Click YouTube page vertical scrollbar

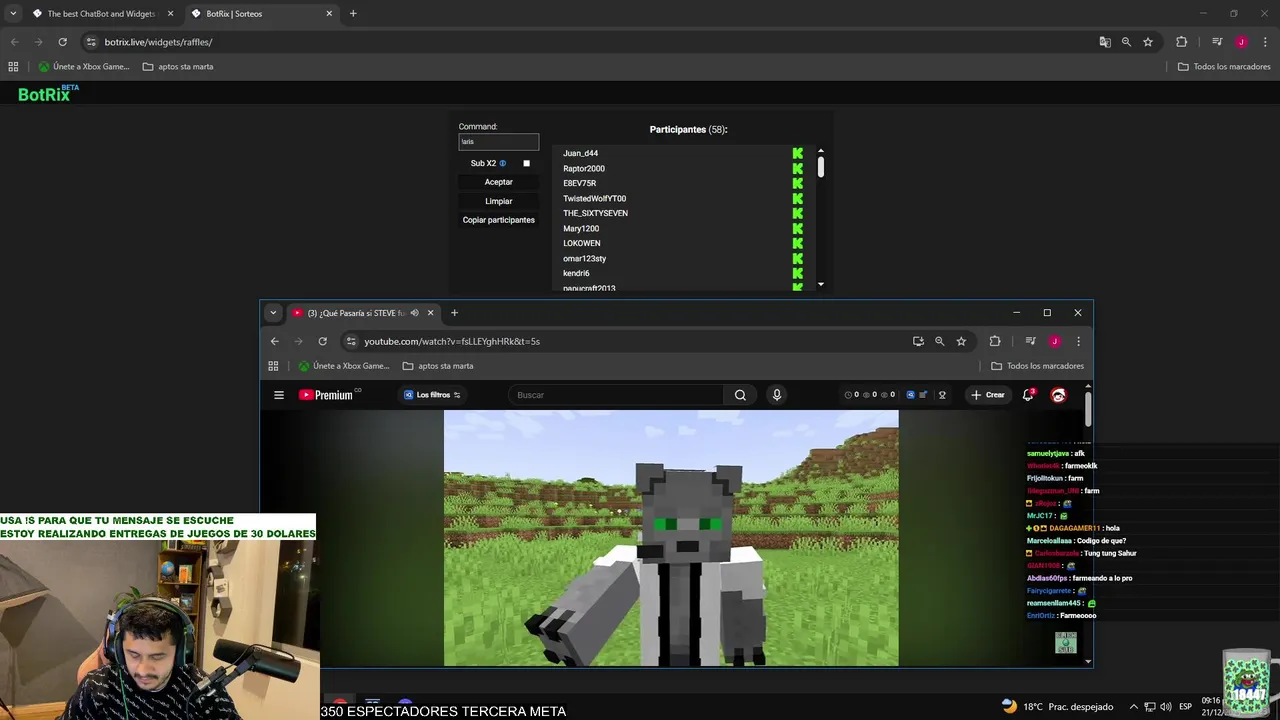point(1088,410)
